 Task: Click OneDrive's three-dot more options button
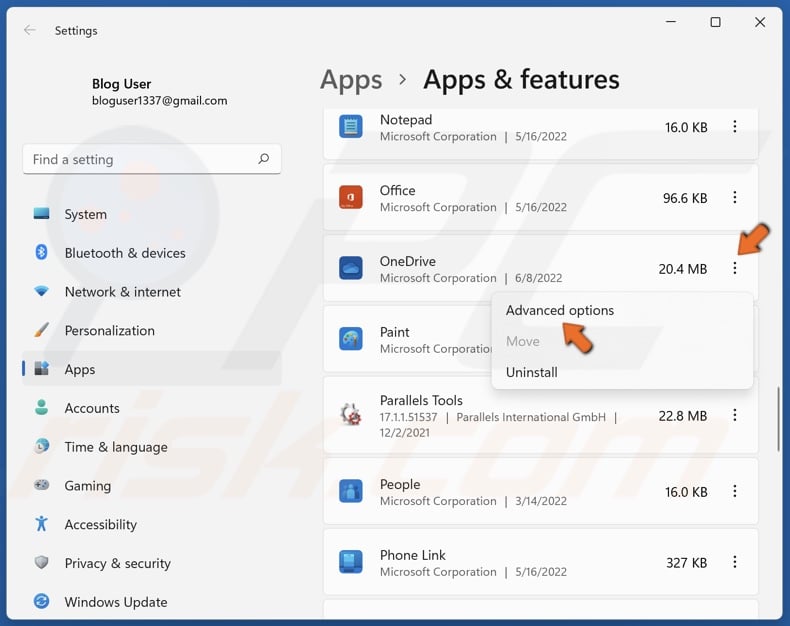click(x=735, y=268)
